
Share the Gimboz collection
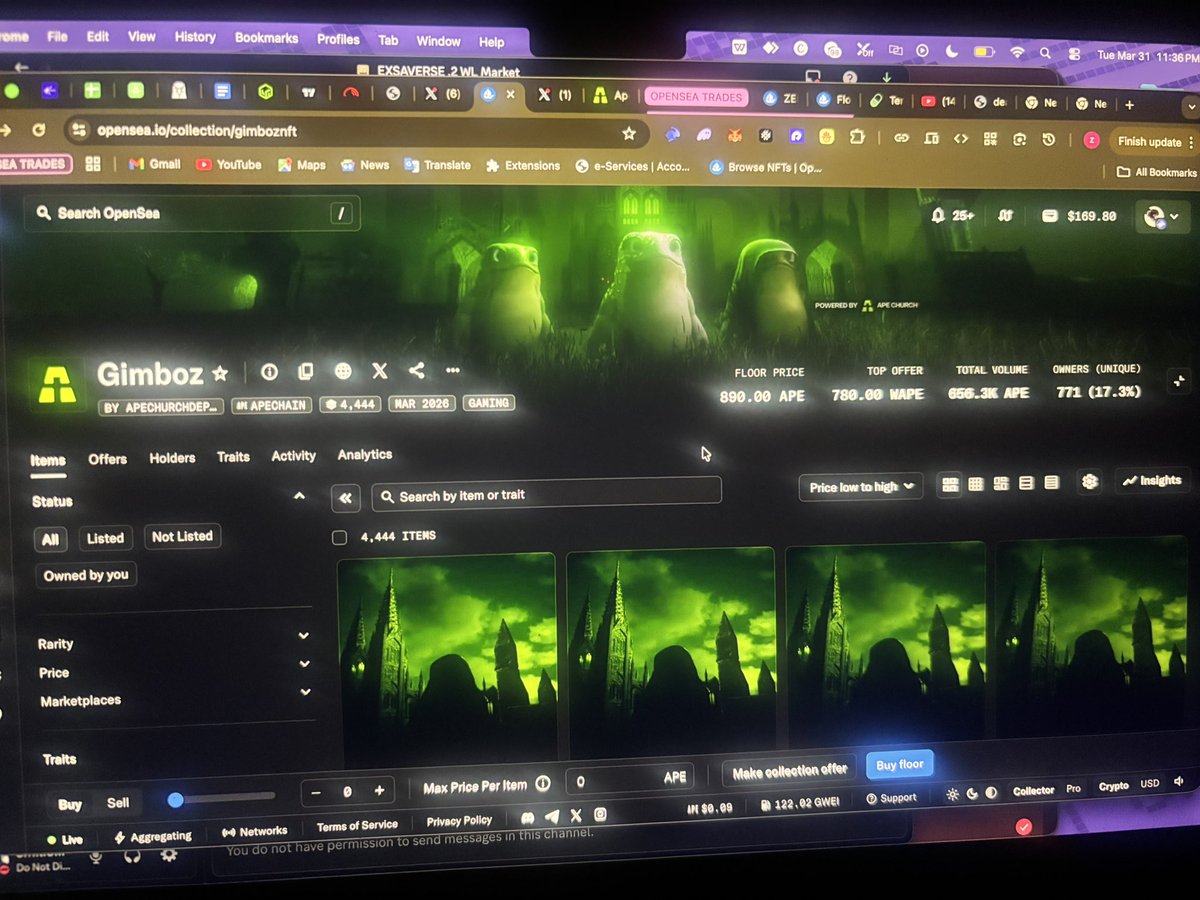click(417, 370)
